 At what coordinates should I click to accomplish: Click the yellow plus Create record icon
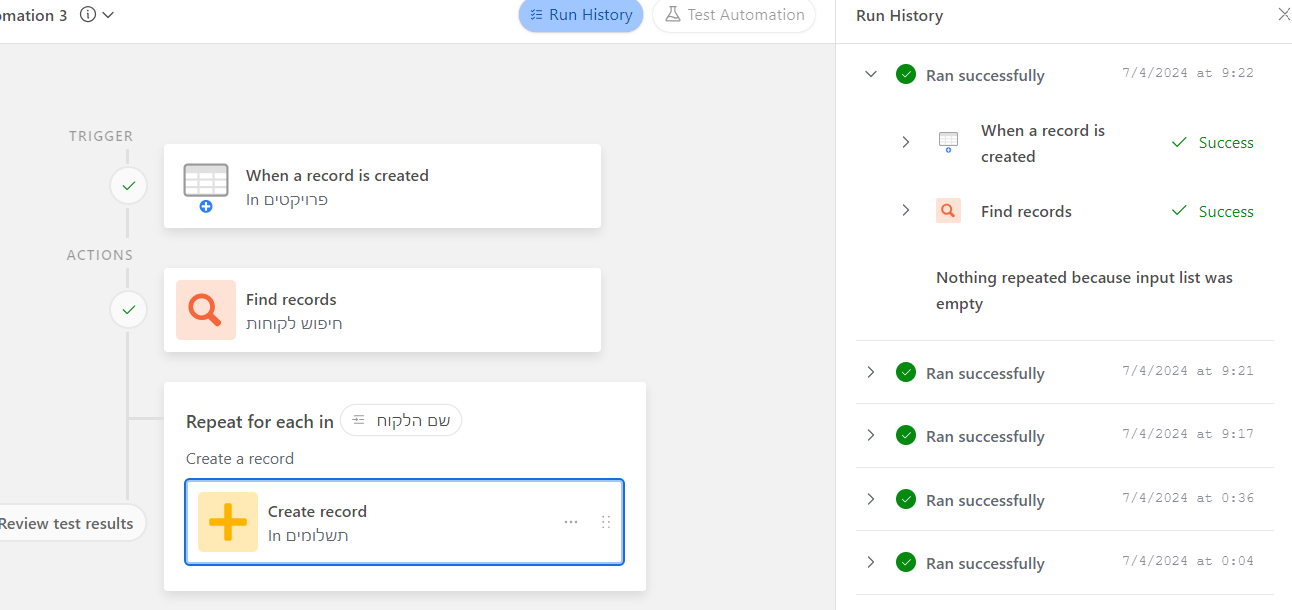coord(228,522)
